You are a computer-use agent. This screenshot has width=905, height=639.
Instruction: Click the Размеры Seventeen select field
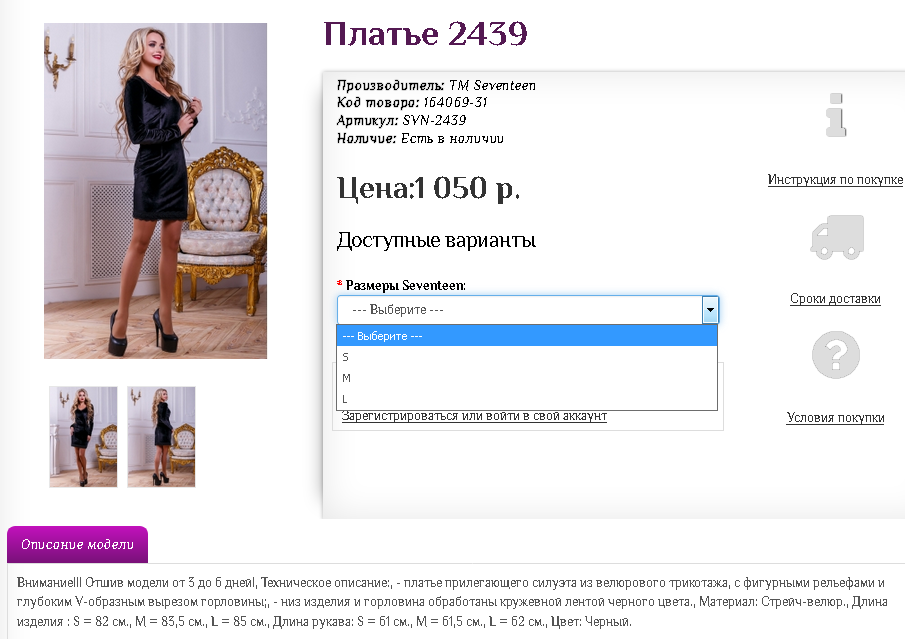(x=528, y=310)
